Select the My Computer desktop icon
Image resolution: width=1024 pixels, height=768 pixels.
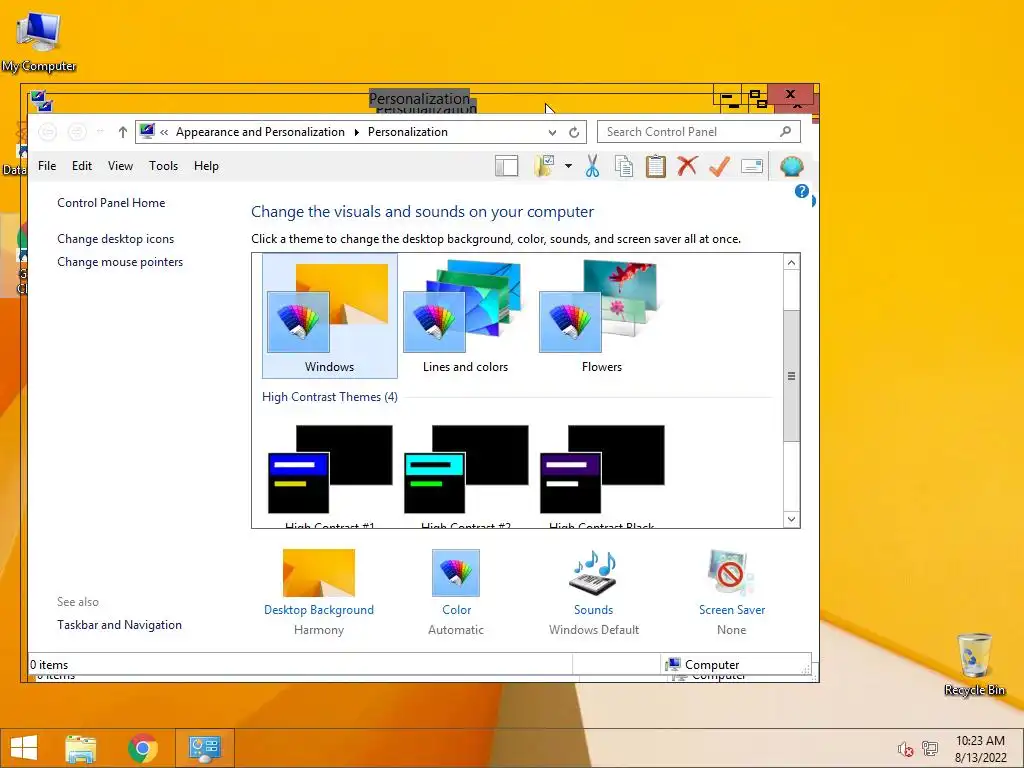pyautogui.click(x=39, y=42)
